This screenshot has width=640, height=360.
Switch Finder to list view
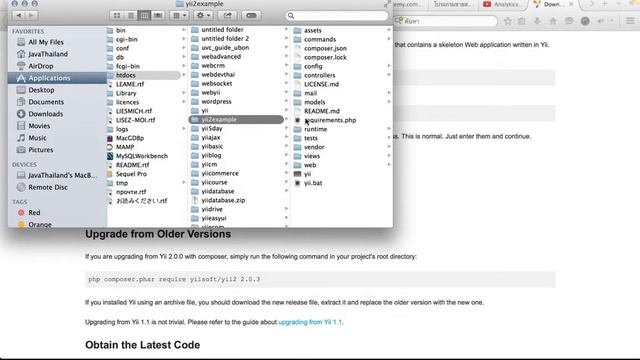point(131,16)
